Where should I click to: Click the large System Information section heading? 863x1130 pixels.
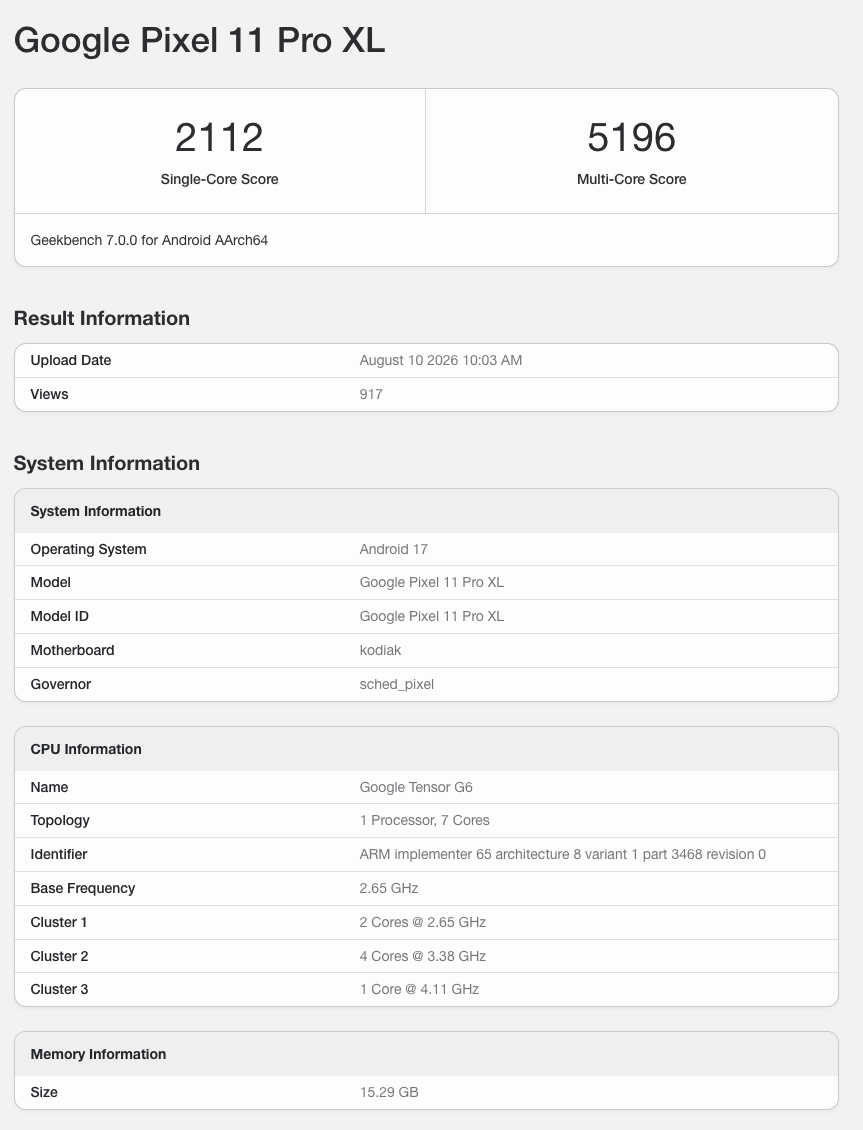point(107,463)
